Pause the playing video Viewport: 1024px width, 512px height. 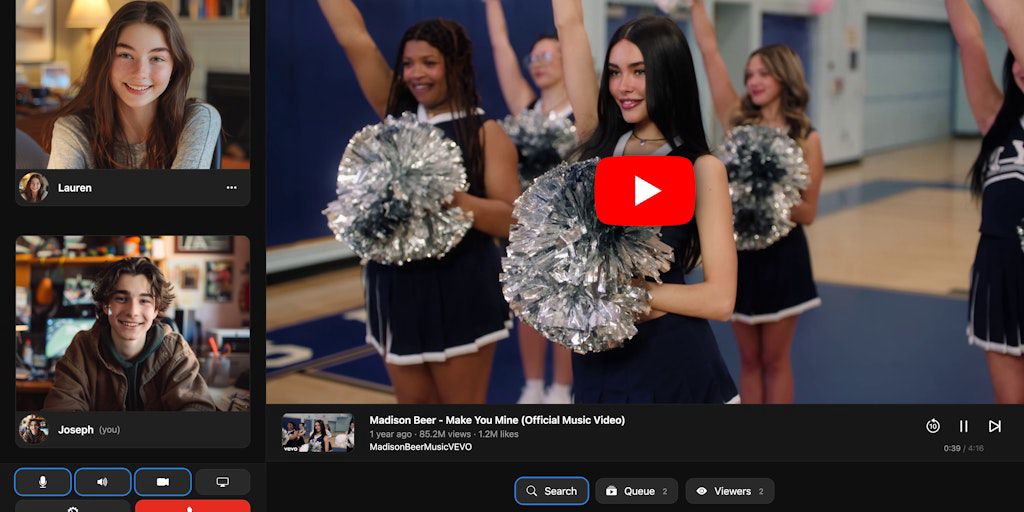tap(964, 426)
